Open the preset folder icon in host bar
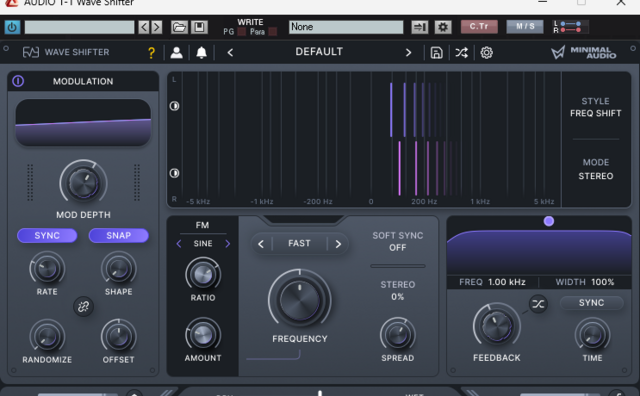 pyautogui.click(x=179, y=27)
